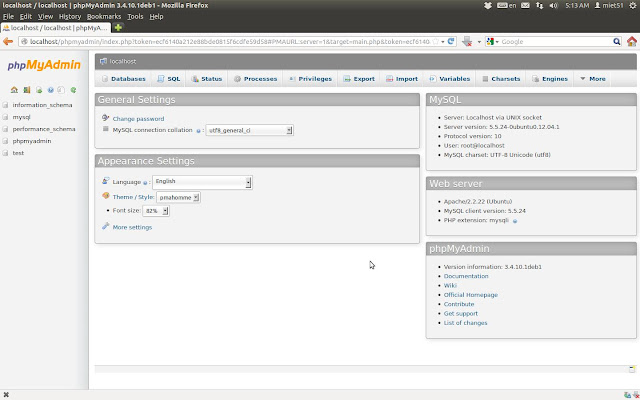The image size is (640, 400).
Task: Open phpMyAdmin documentation blue help icon
Action: pos(51,90)
